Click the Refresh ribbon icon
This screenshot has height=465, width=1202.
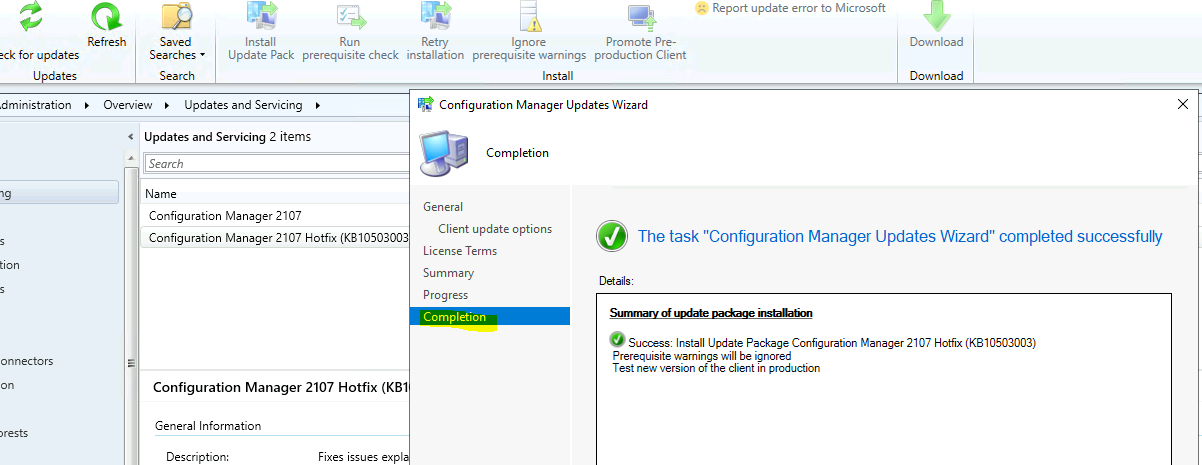[x=106, y=17]
